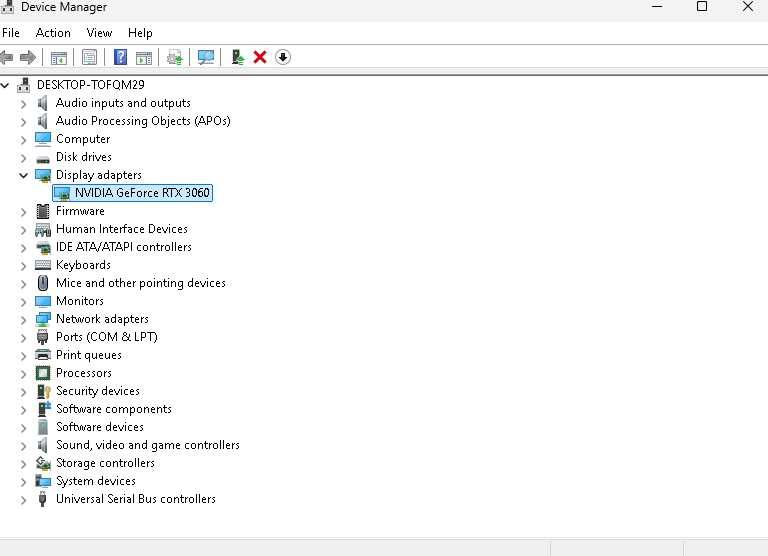Open the Action menu
This screenshot has height=556, width=768.
pos(53,33)
